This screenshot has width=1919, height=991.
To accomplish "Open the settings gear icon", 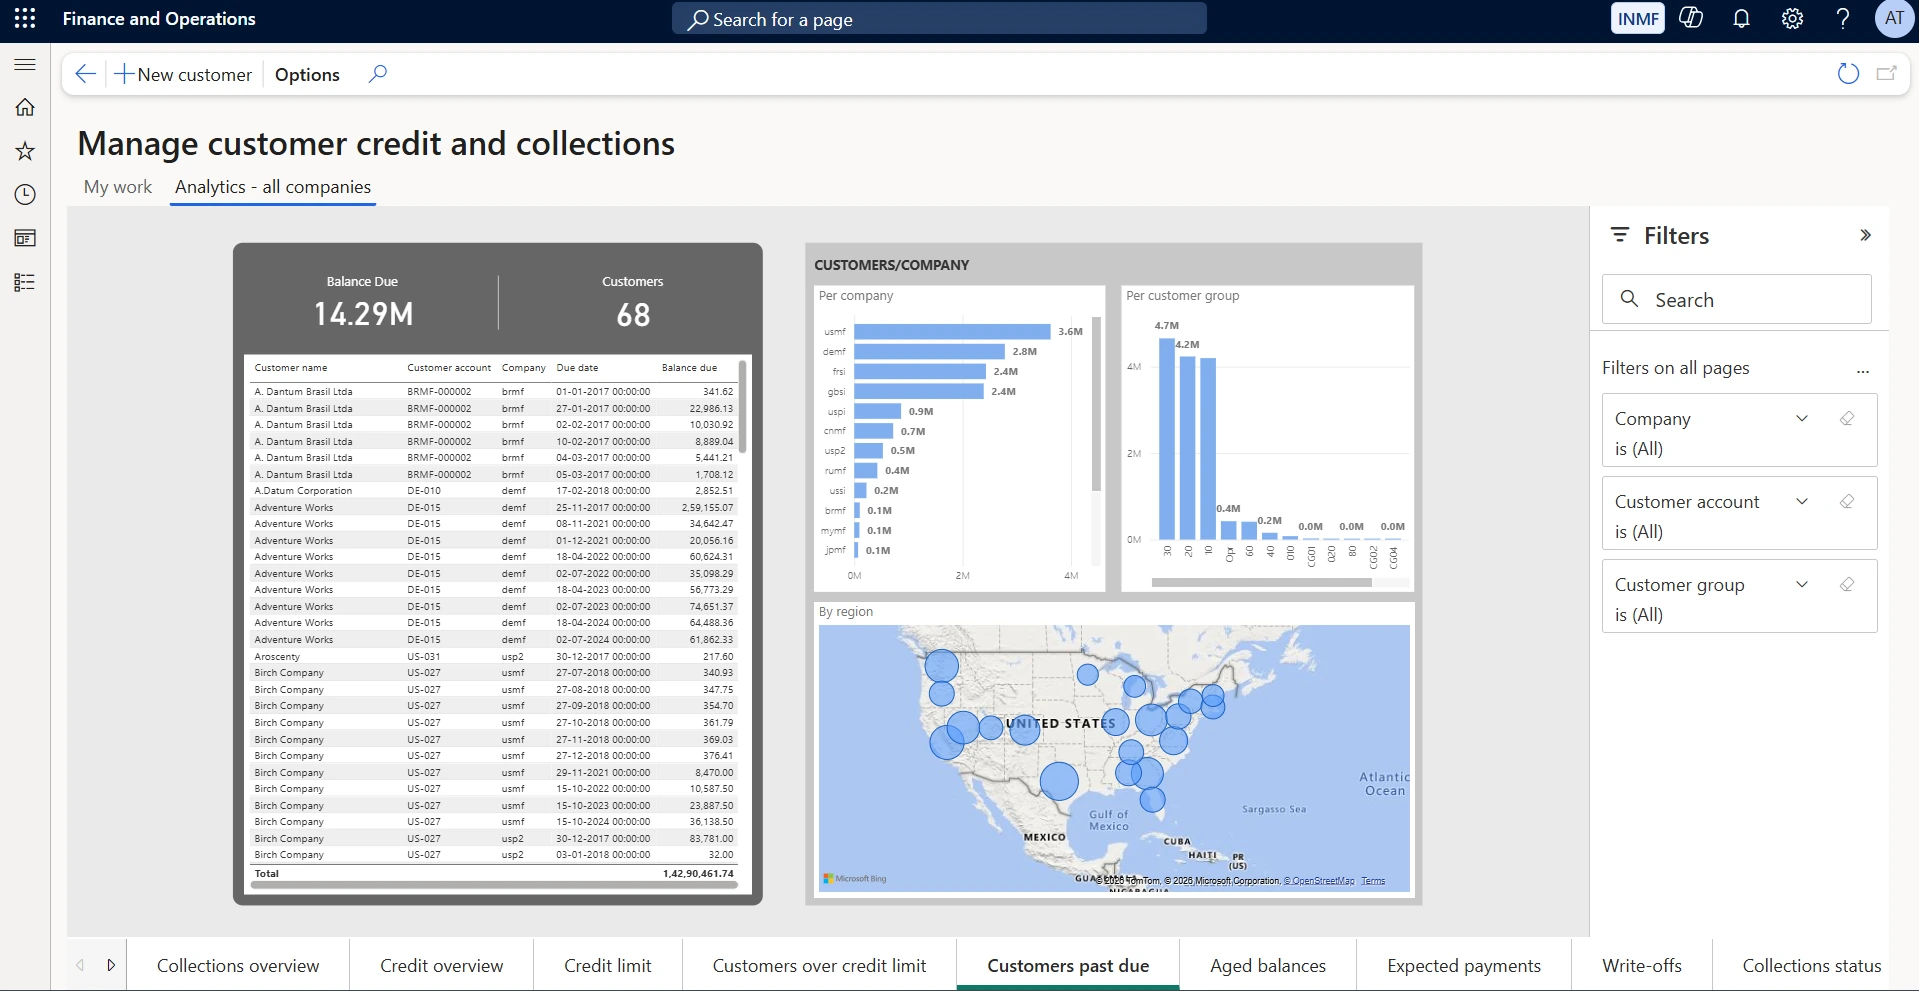I will [1792, 18].
